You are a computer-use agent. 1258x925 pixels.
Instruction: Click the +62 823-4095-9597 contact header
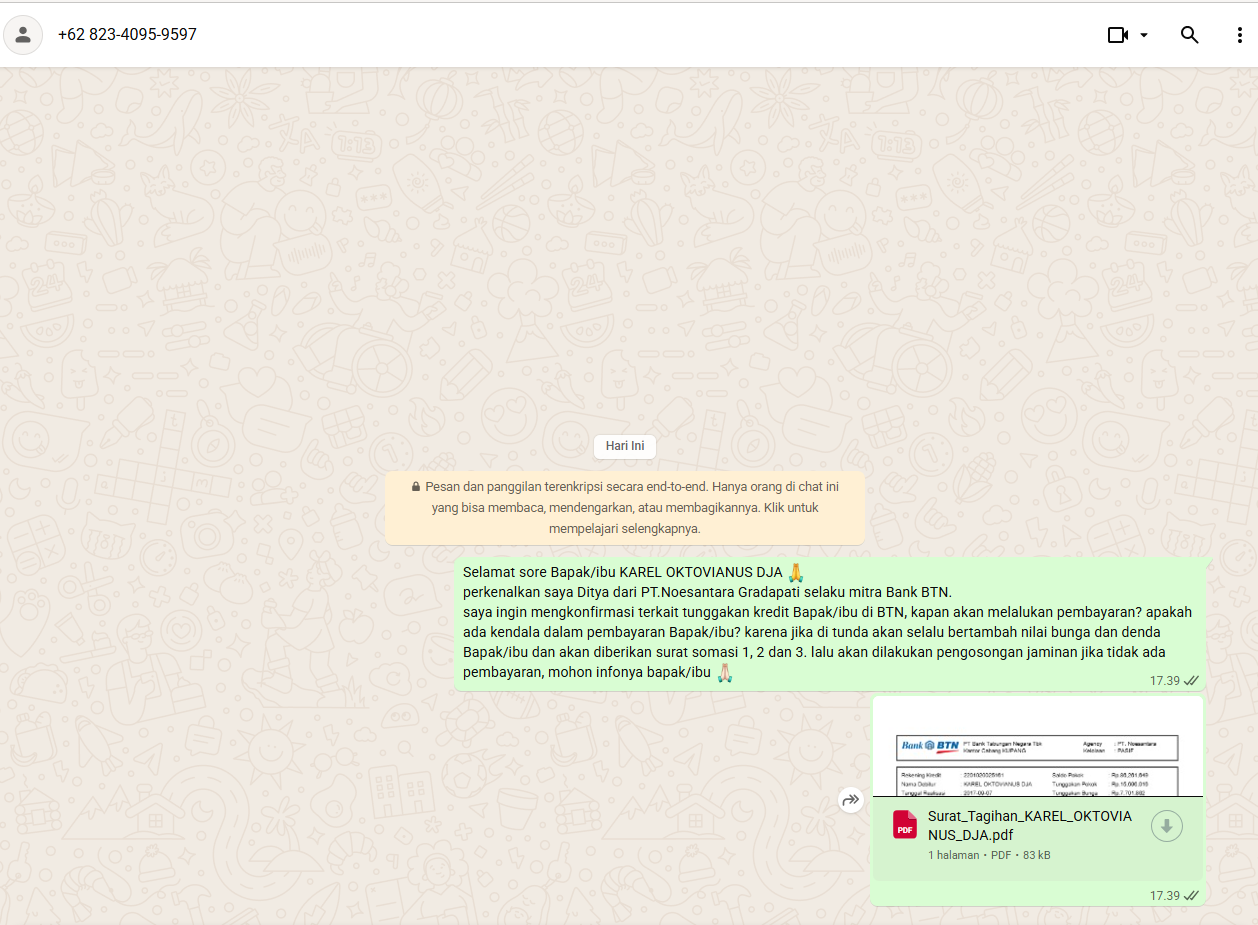coord(127,35)
